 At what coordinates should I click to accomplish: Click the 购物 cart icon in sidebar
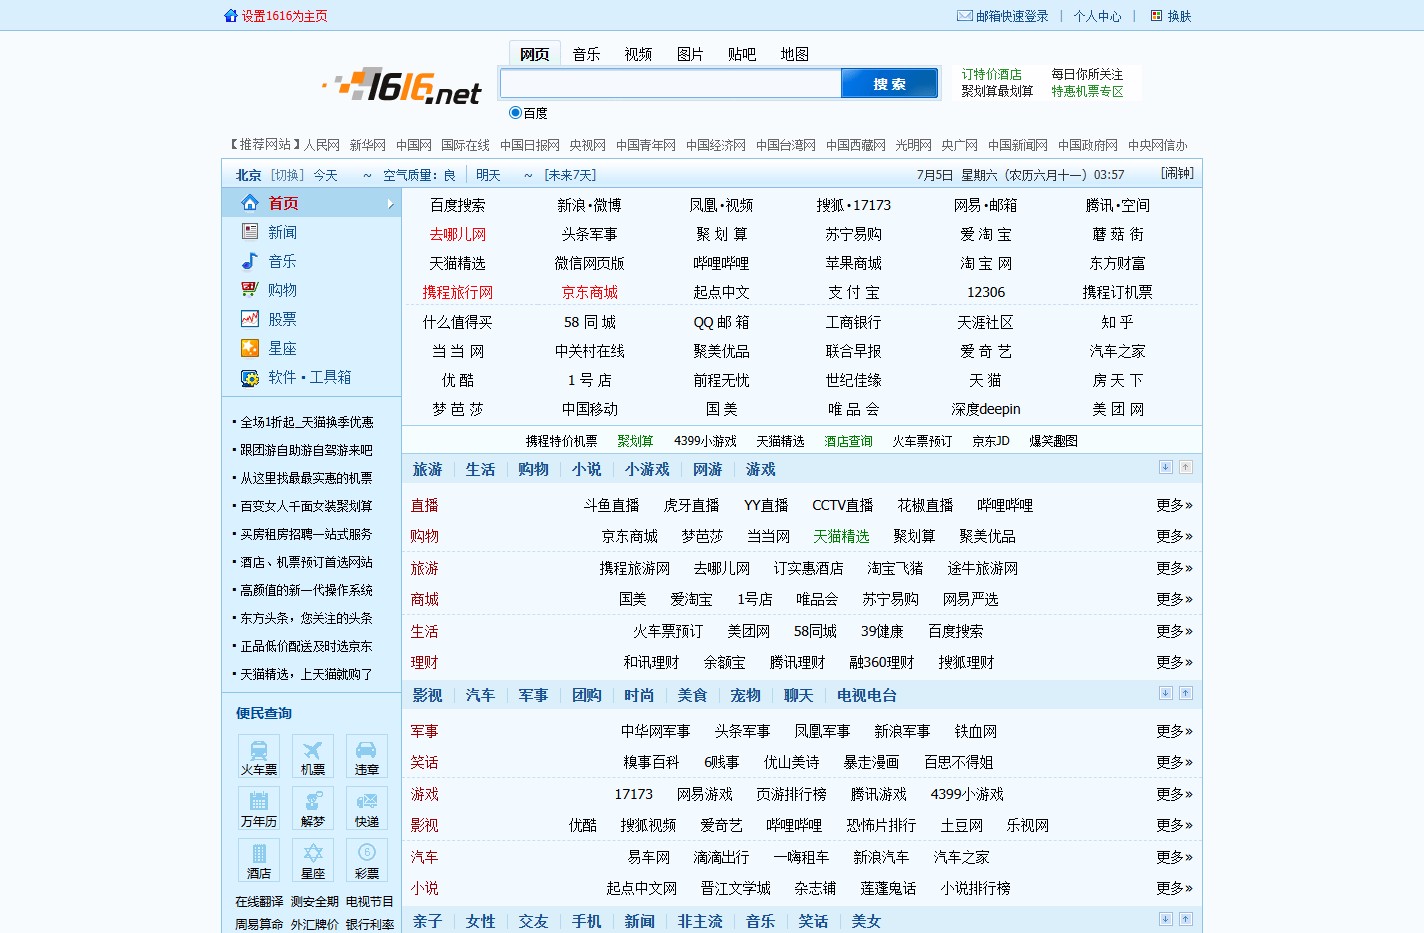(250, 290)
